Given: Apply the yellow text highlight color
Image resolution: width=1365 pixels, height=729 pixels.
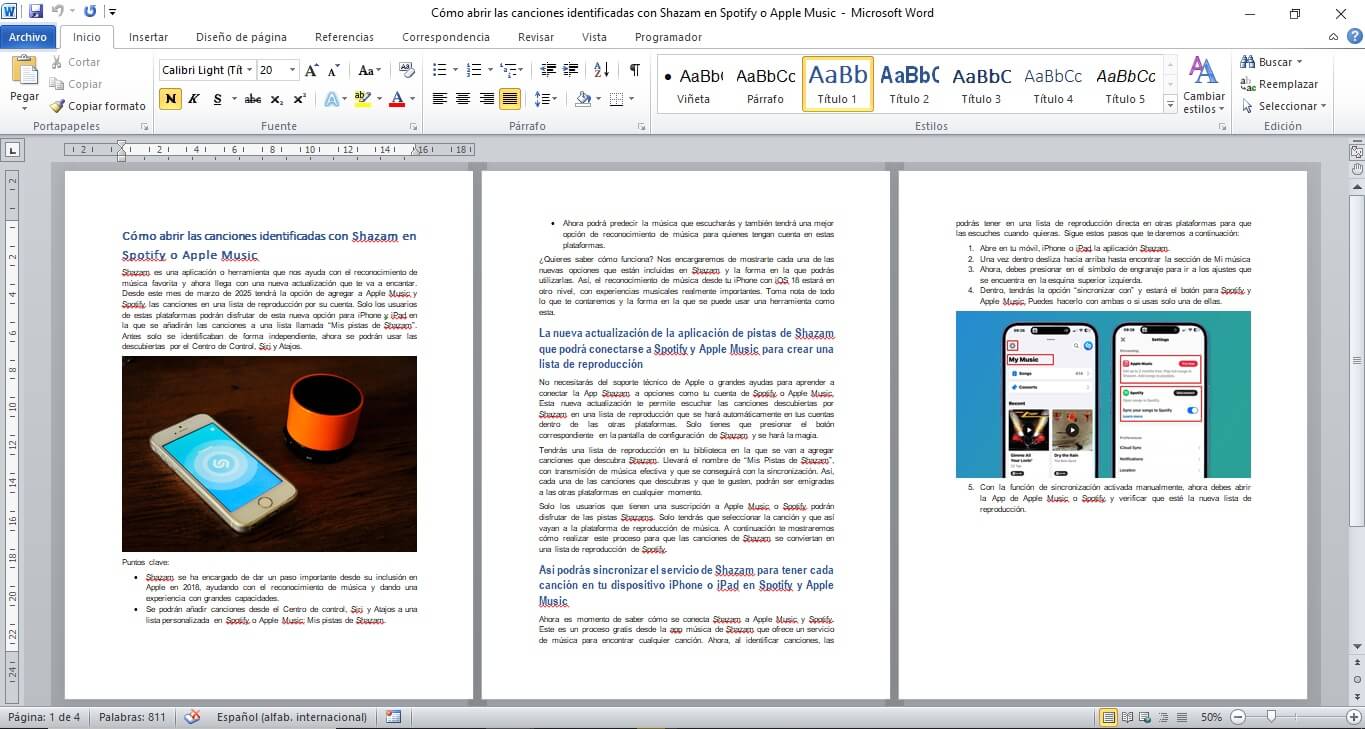Looking at the screenshot, I should 361,99.
